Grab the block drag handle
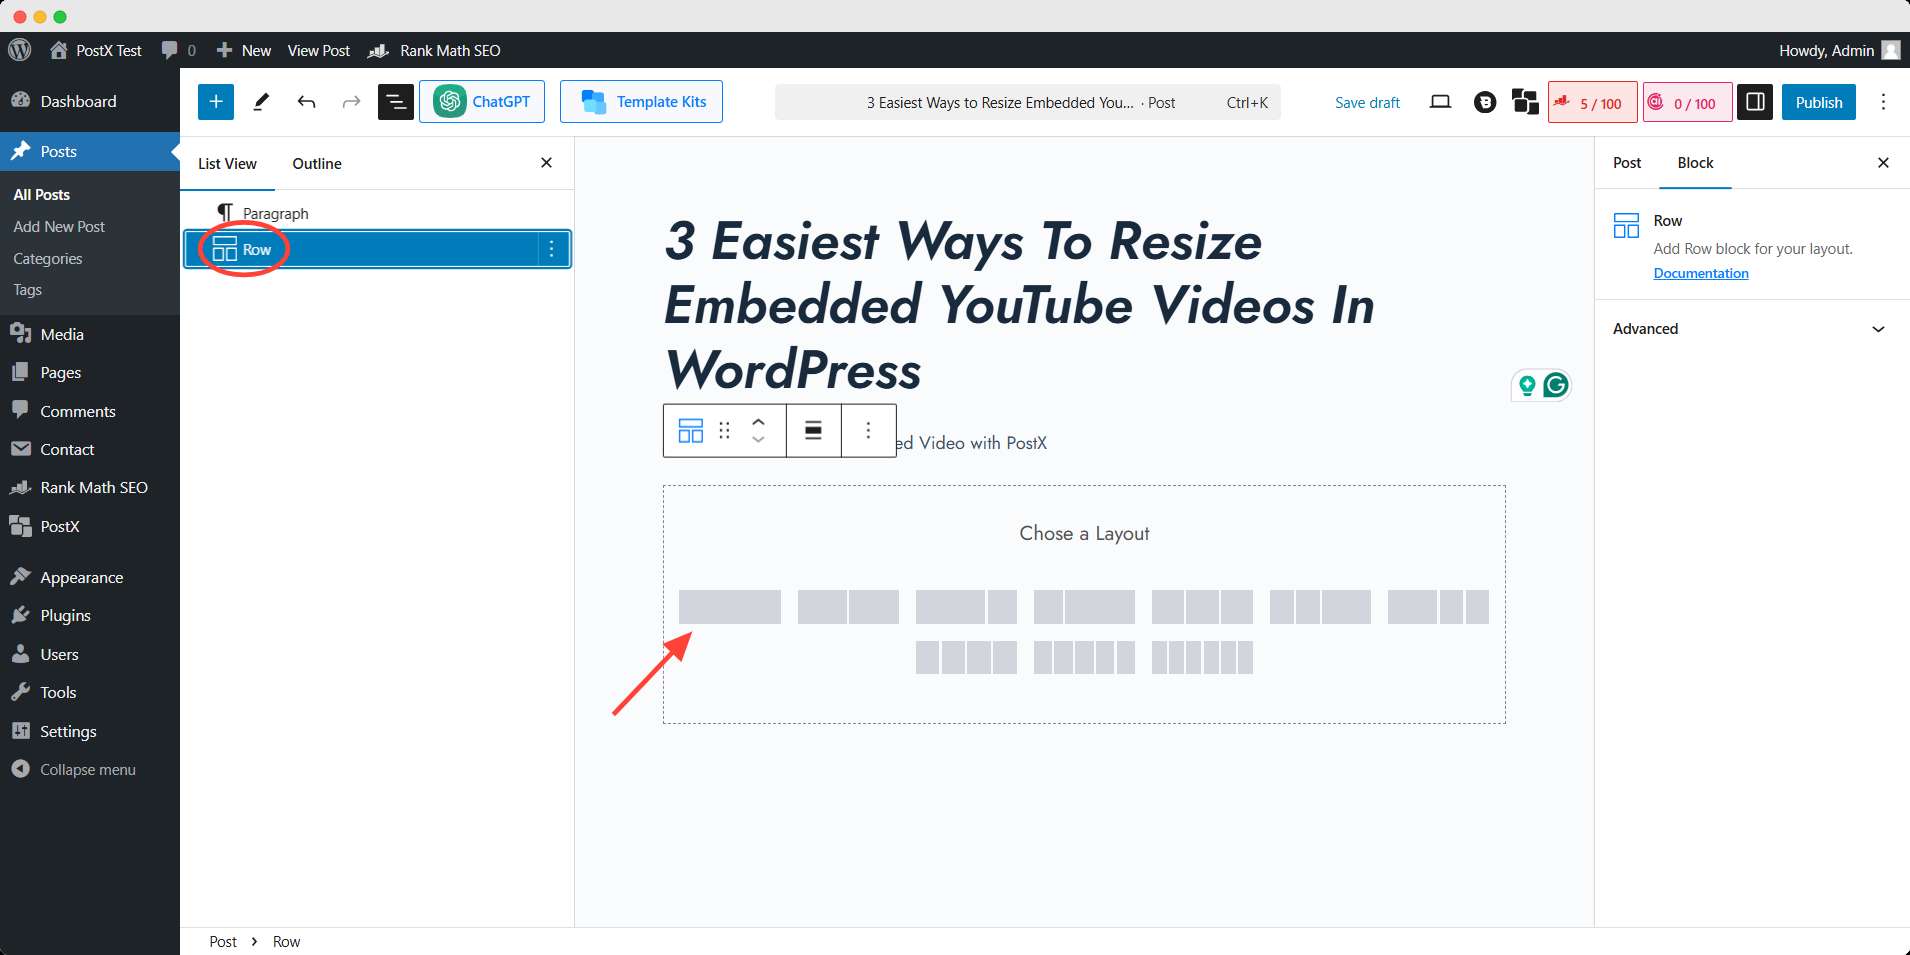The image size is (1910, 955). [725, 430]
